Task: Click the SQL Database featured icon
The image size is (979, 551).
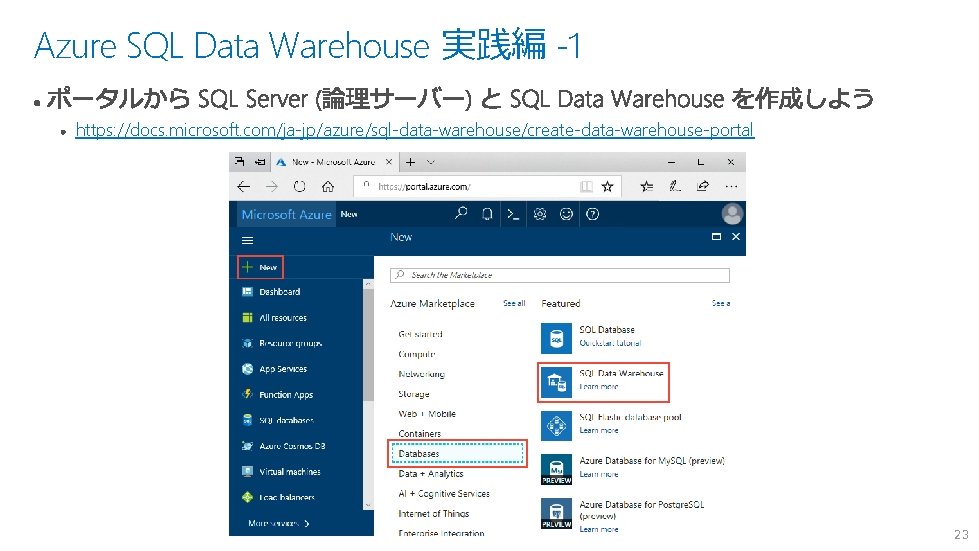Action: point(556,338)
